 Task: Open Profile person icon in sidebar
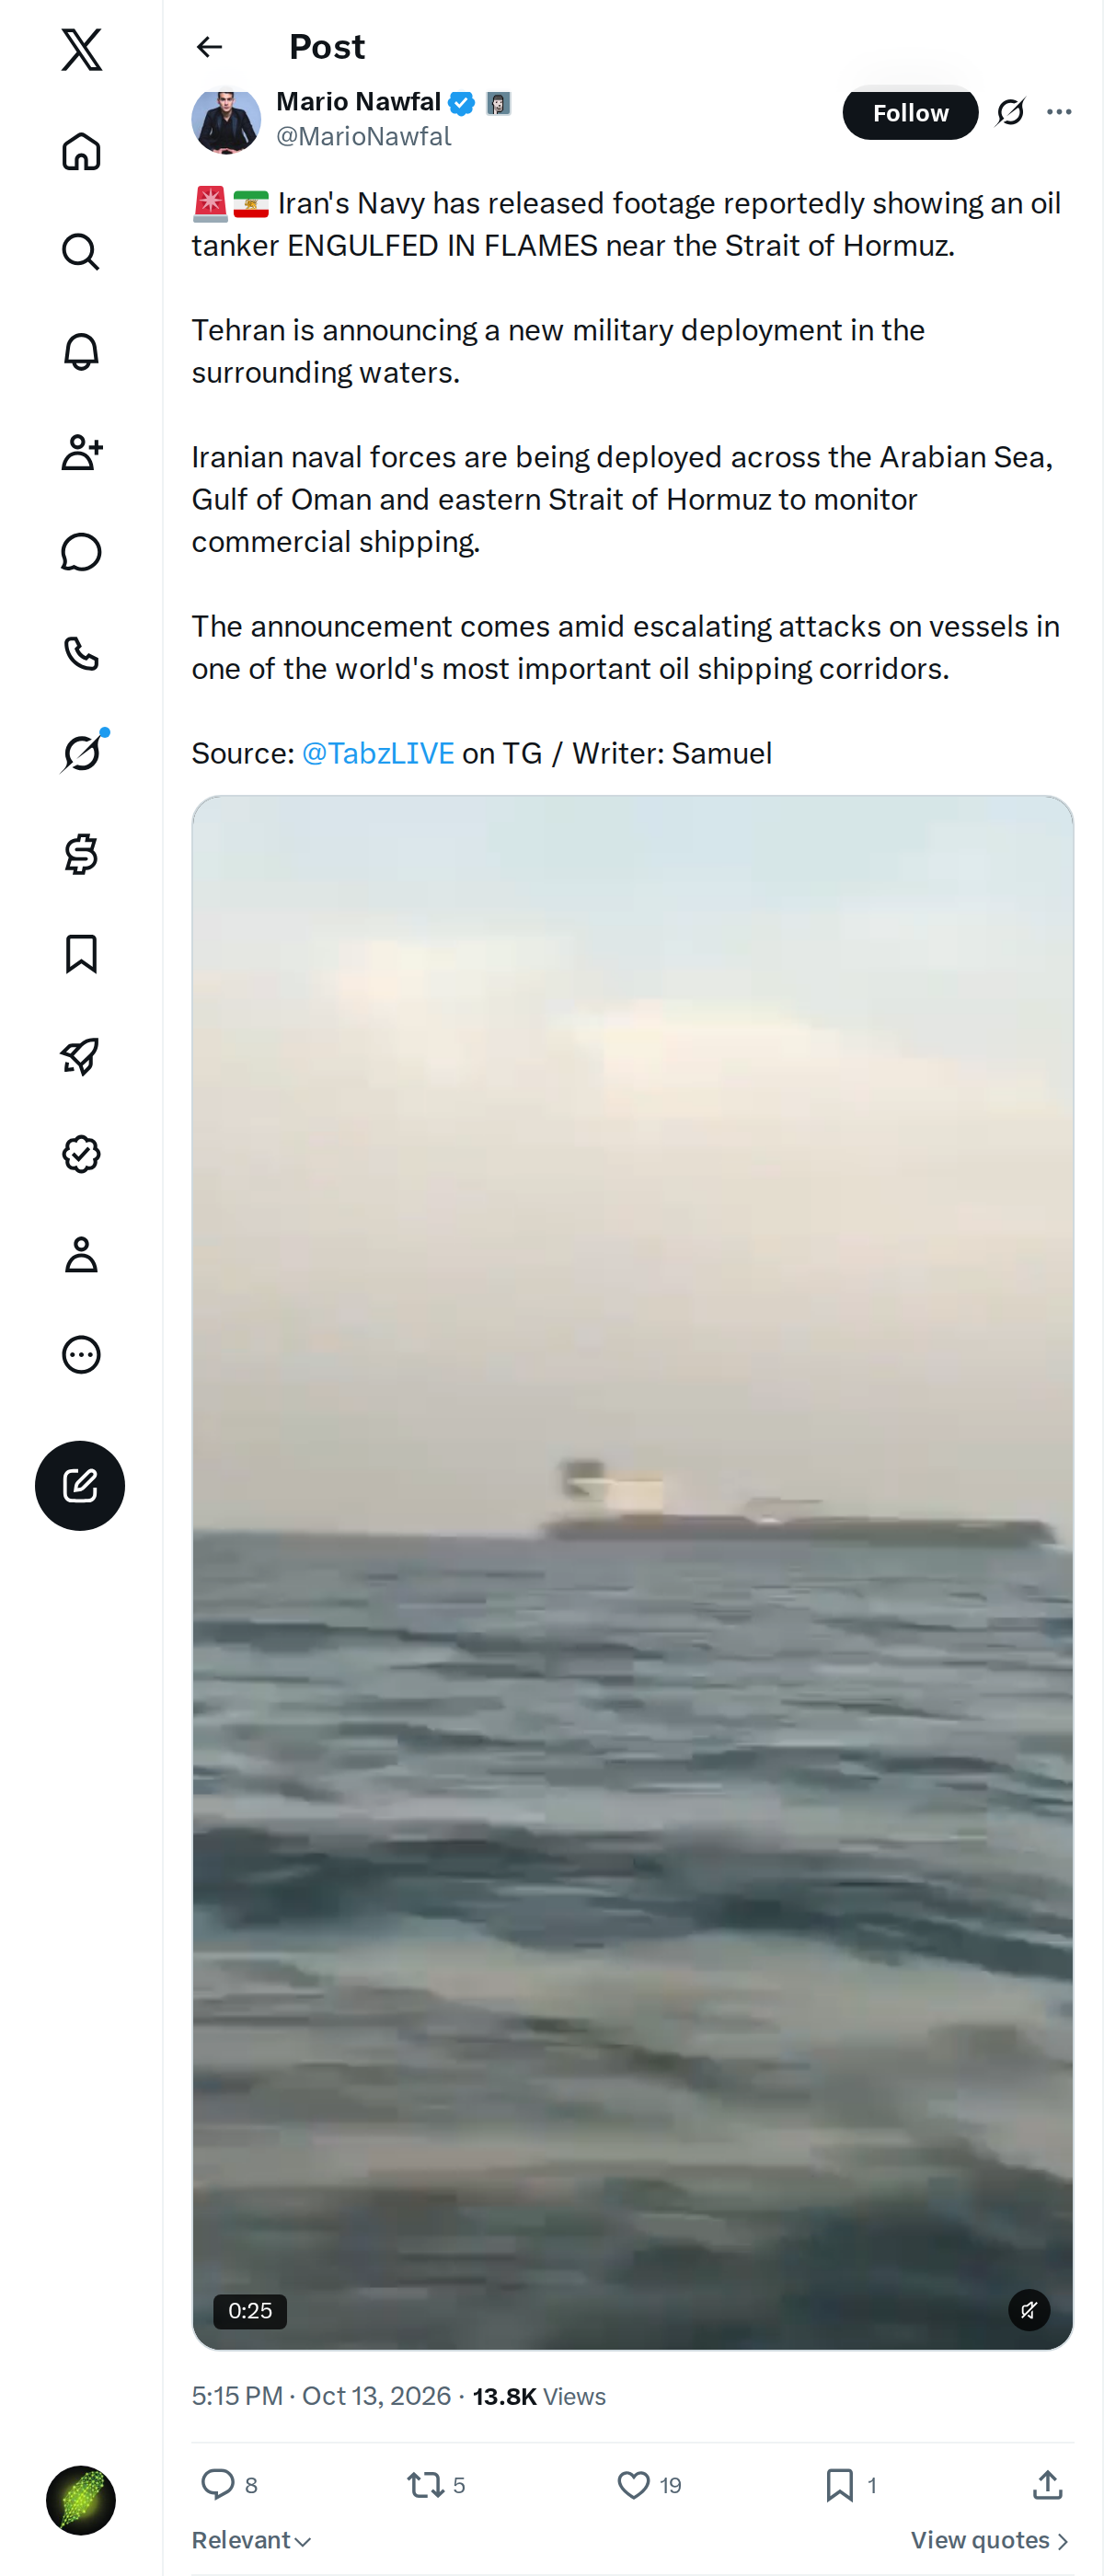click(x=81, y=1254)
